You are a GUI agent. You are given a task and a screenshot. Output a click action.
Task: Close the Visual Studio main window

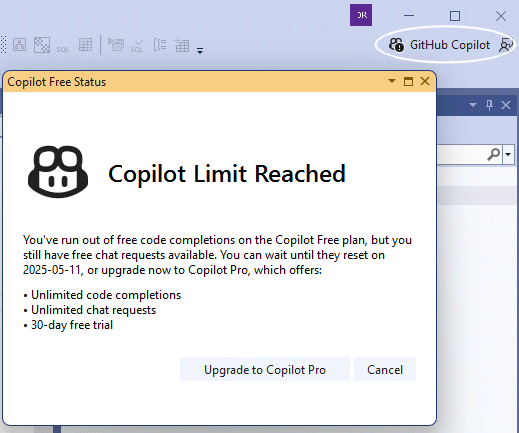coord(501,16)
